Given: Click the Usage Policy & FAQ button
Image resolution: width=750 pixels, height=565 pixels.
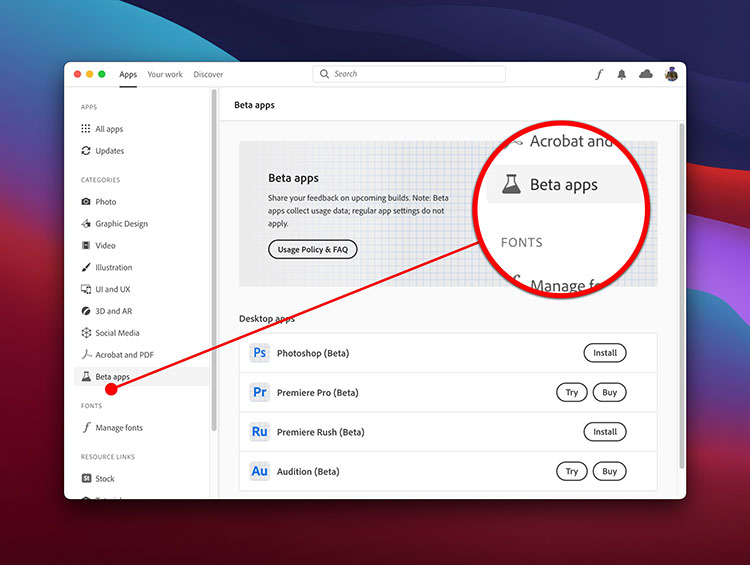Looking at the screenshot, I should [x=313, y=249].
